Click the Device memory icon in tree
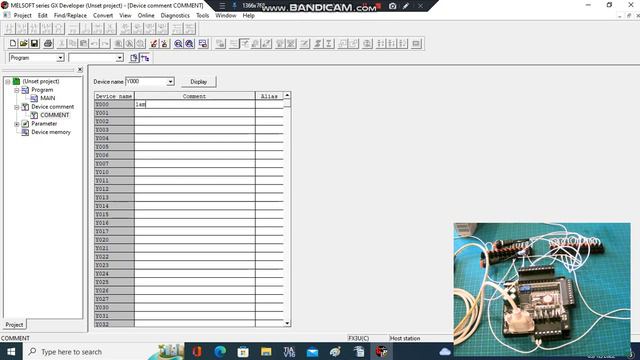 coord(25,132)
